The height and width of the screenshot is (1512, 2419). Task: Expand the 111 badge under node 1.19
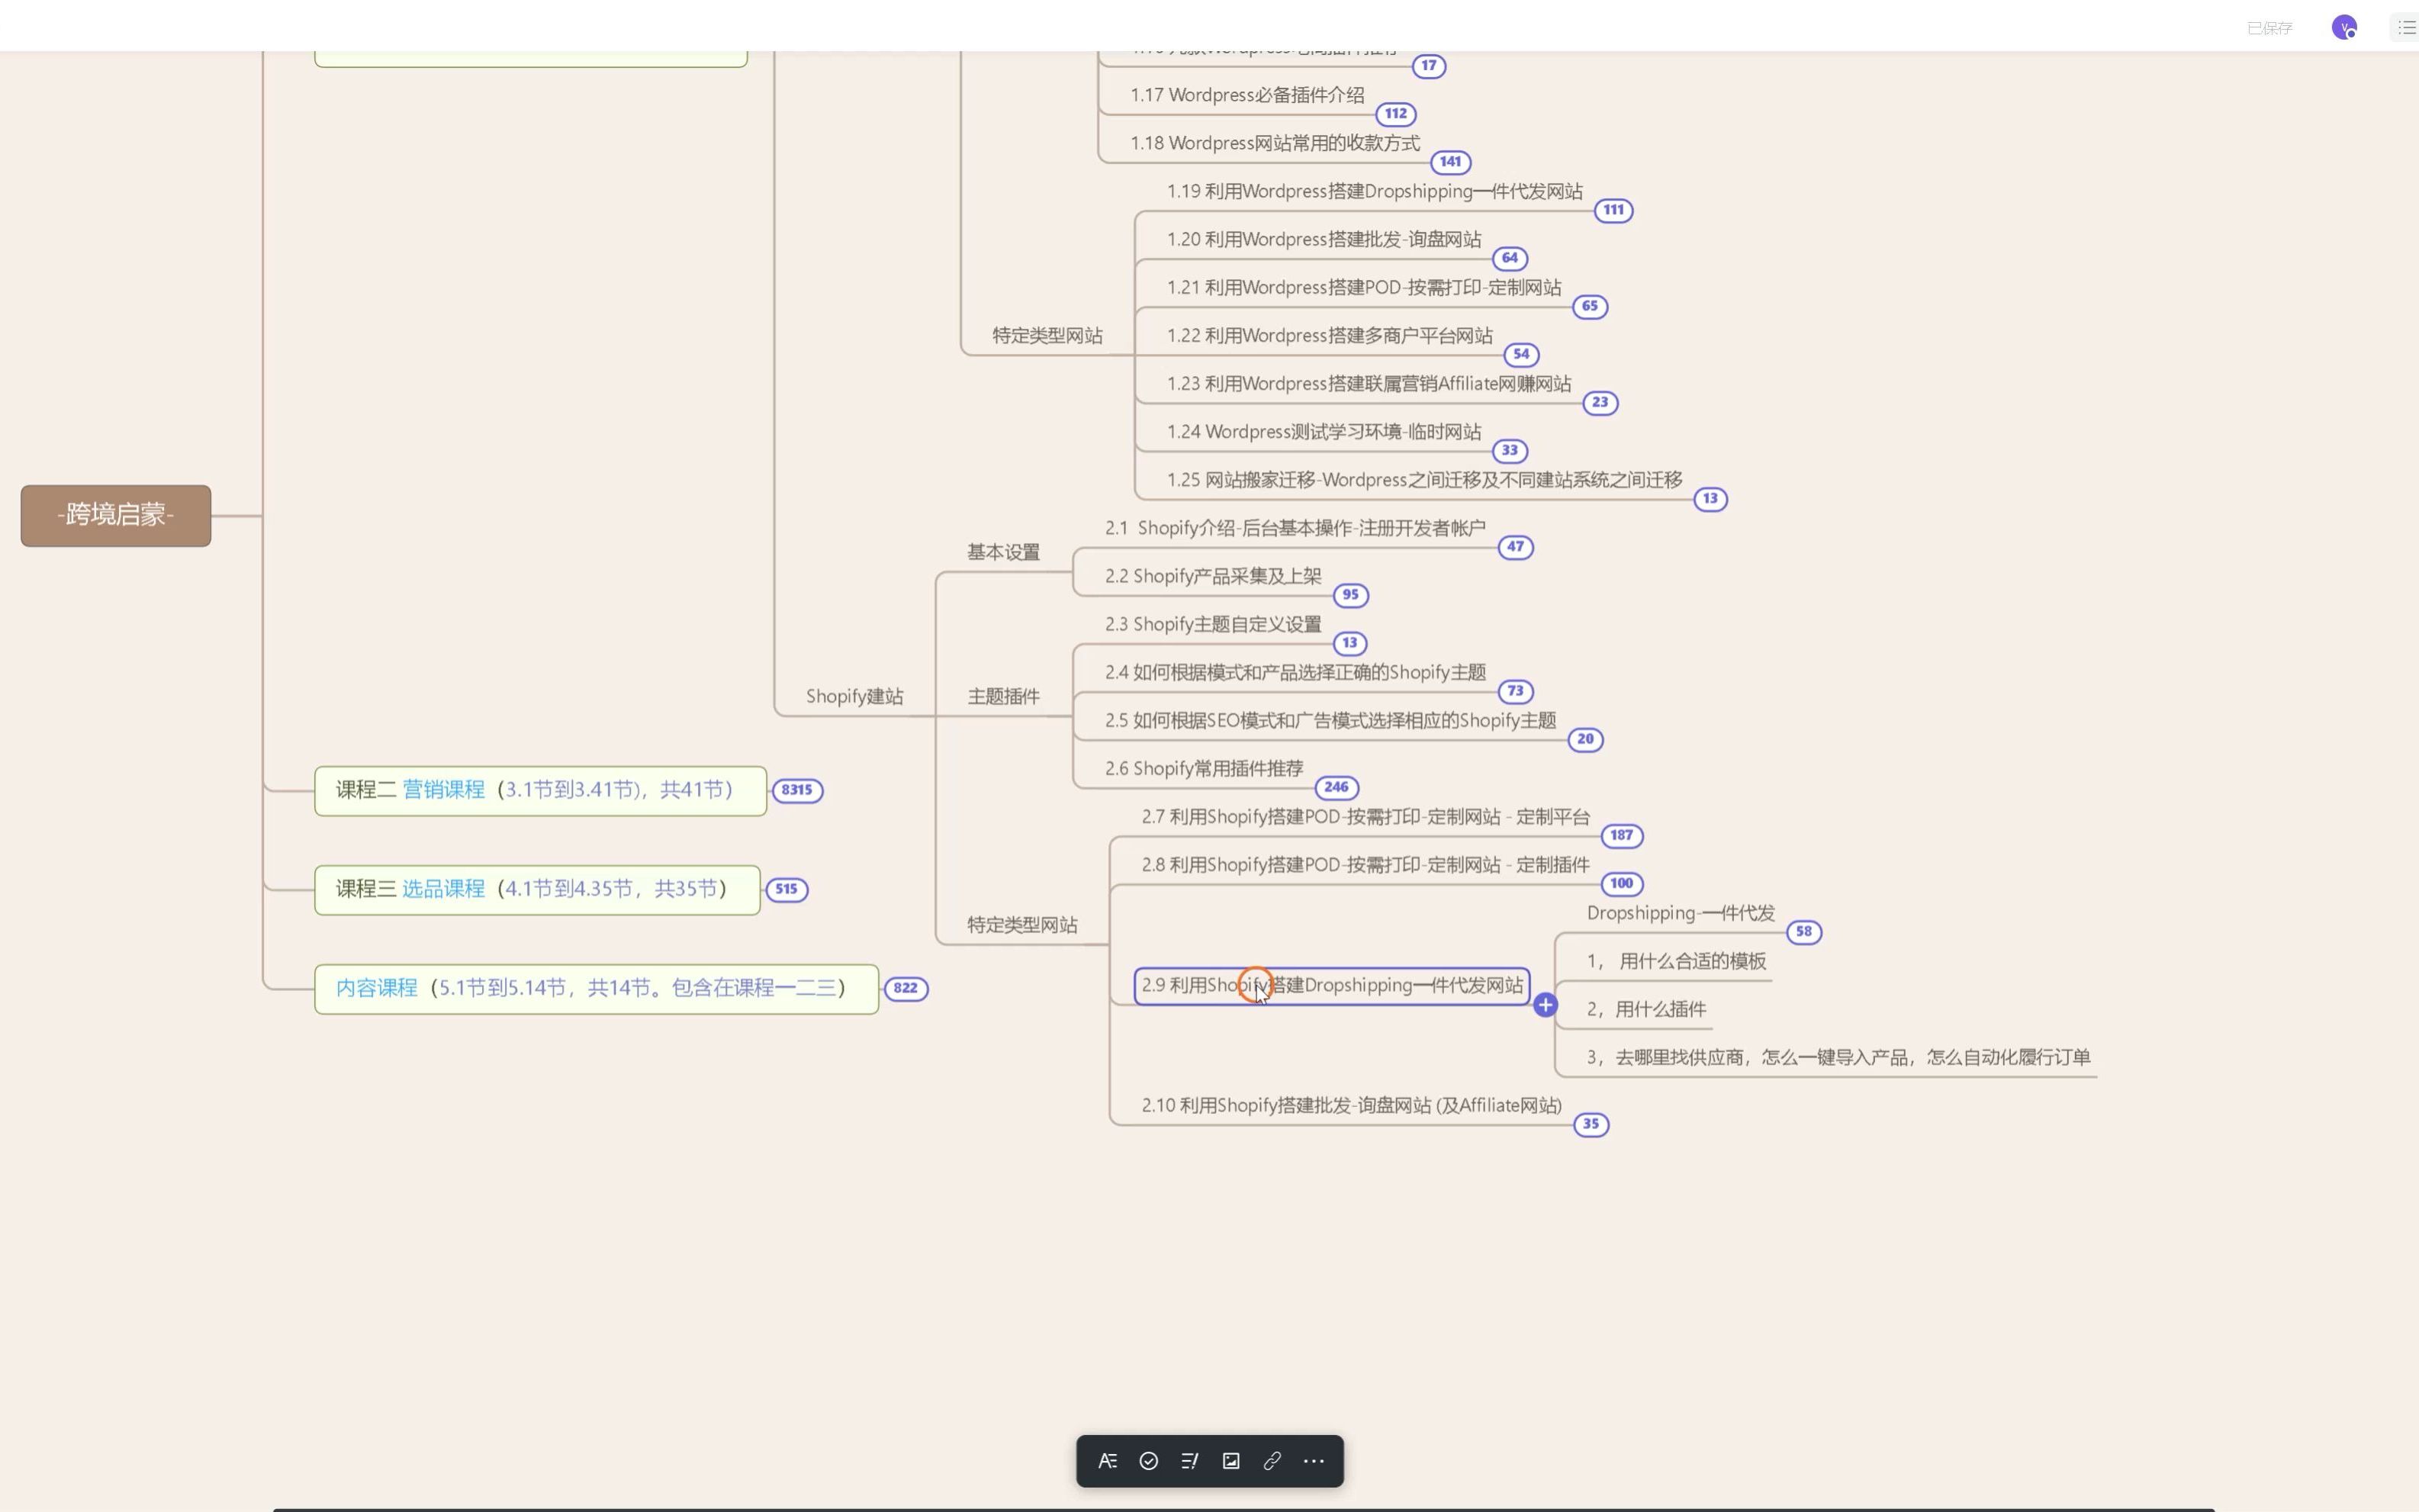click(x=1614, y=210)
